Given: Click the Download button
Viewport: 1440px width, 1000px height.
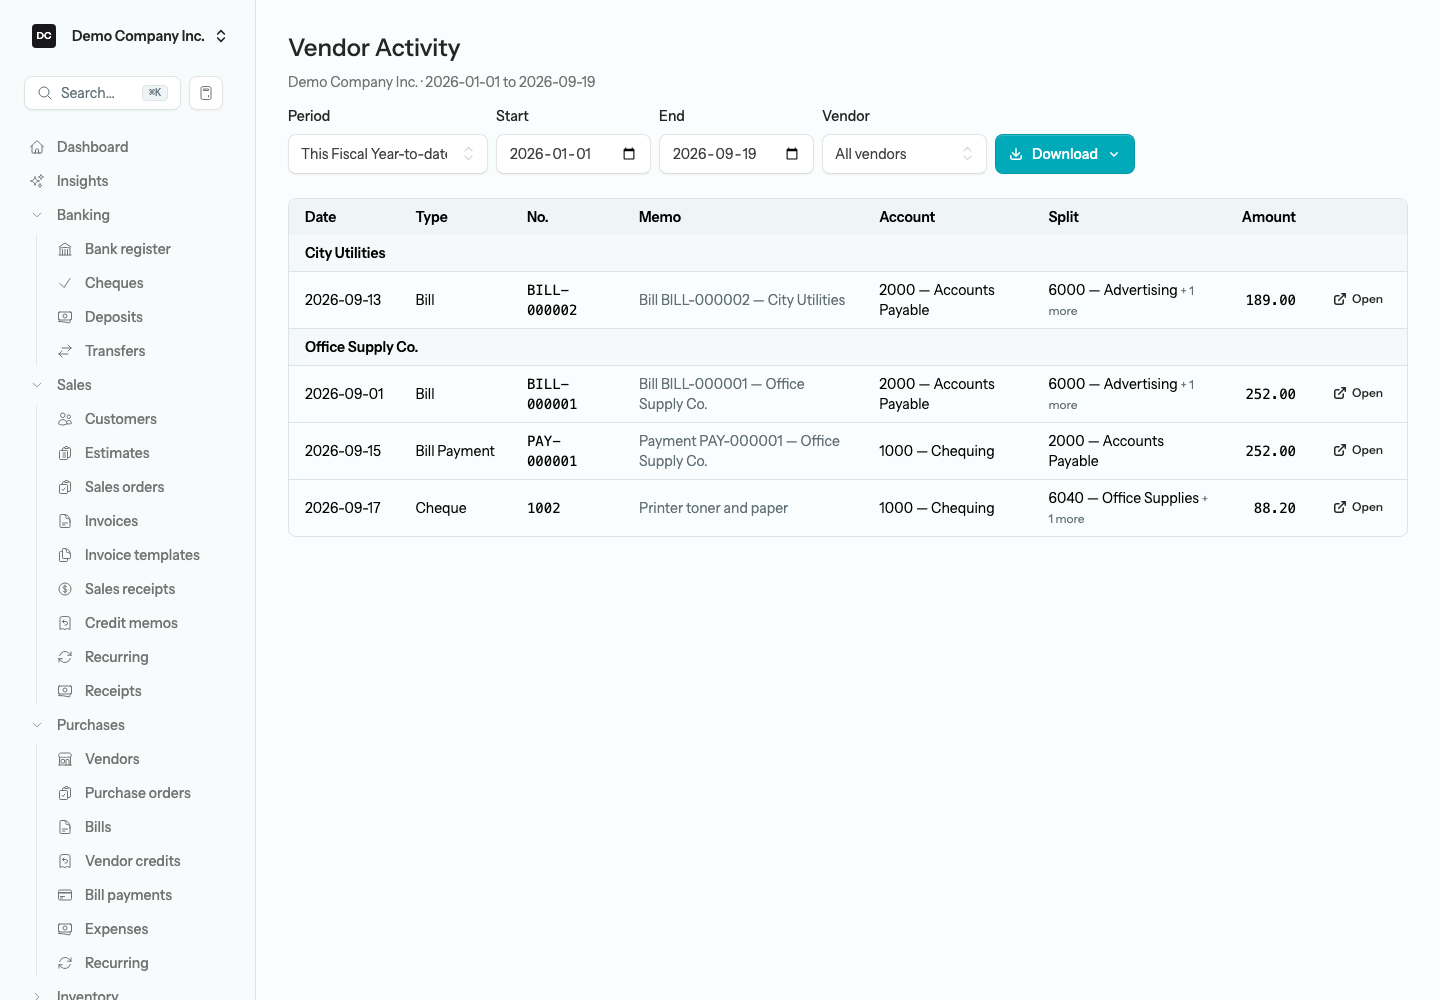Looking at the screenshot, I should 1065,154.
